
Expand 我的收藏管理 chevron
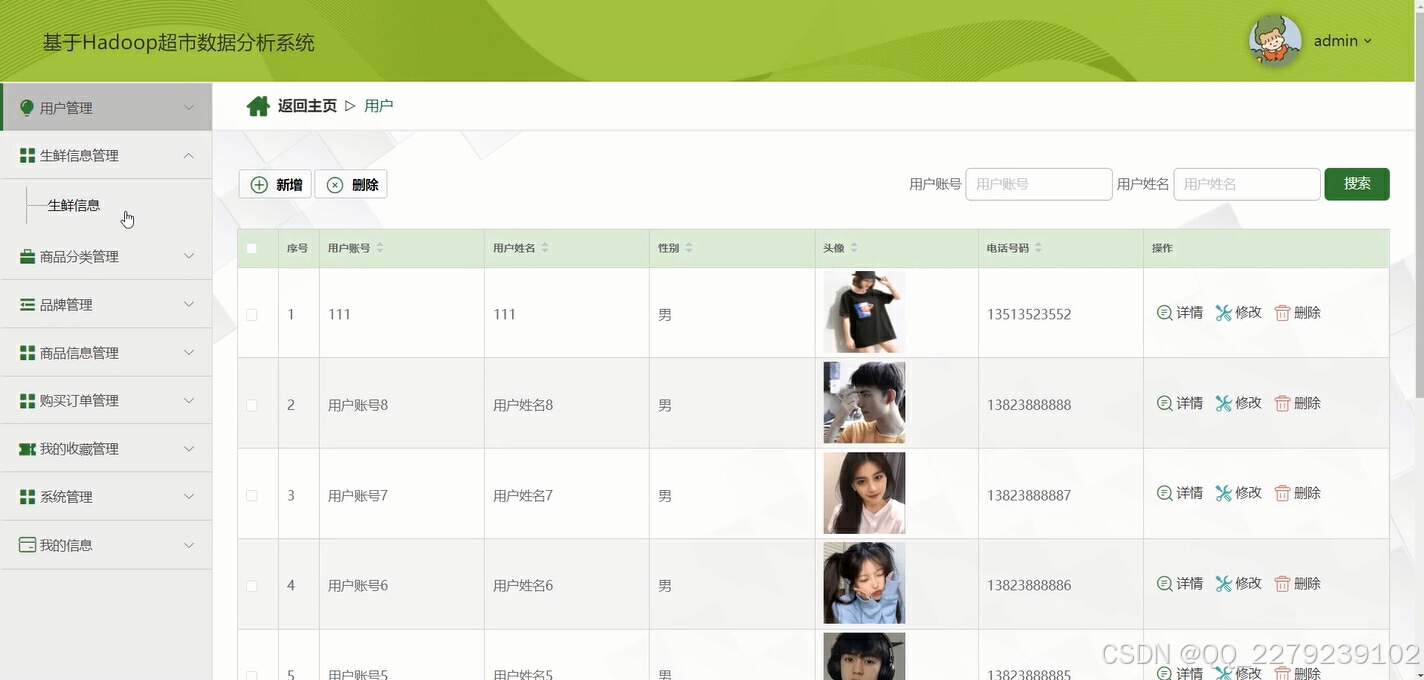[x=189, y=449]
